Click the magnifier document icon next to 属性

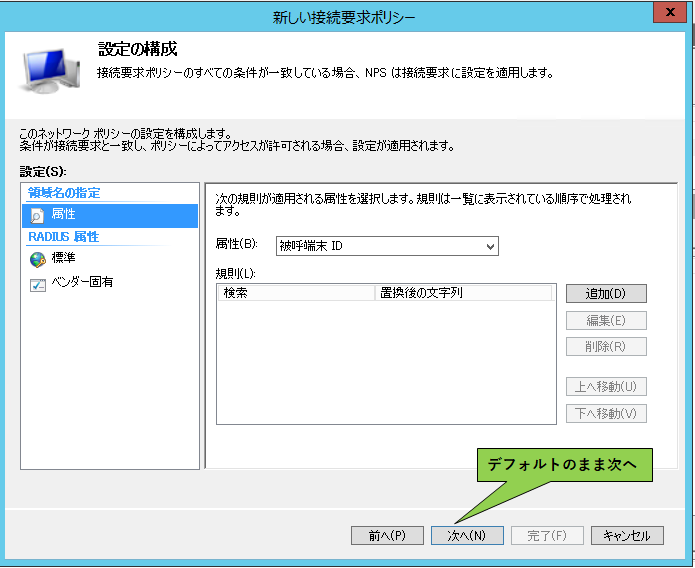[37, 215]
